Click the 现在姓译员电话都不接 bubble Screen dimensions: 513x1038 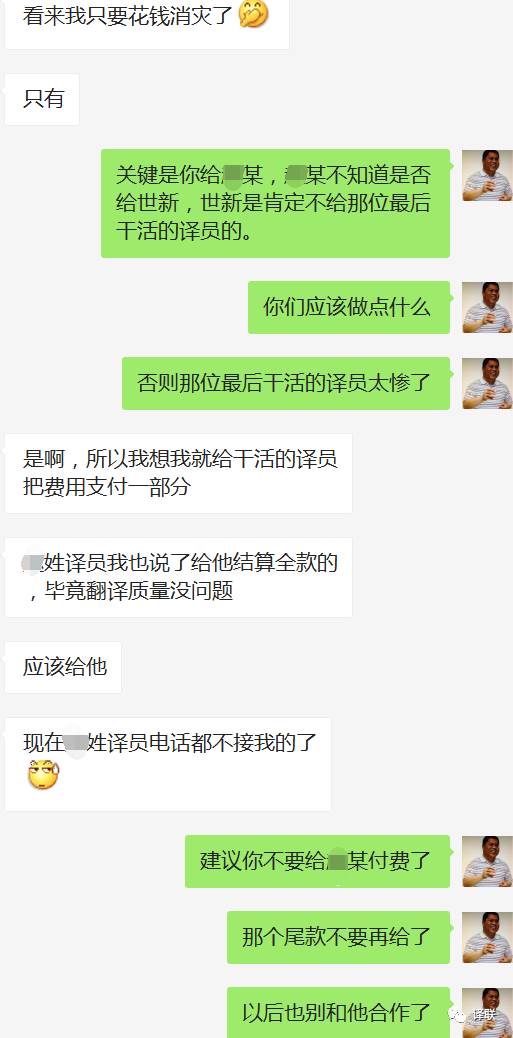click(168, 765)
